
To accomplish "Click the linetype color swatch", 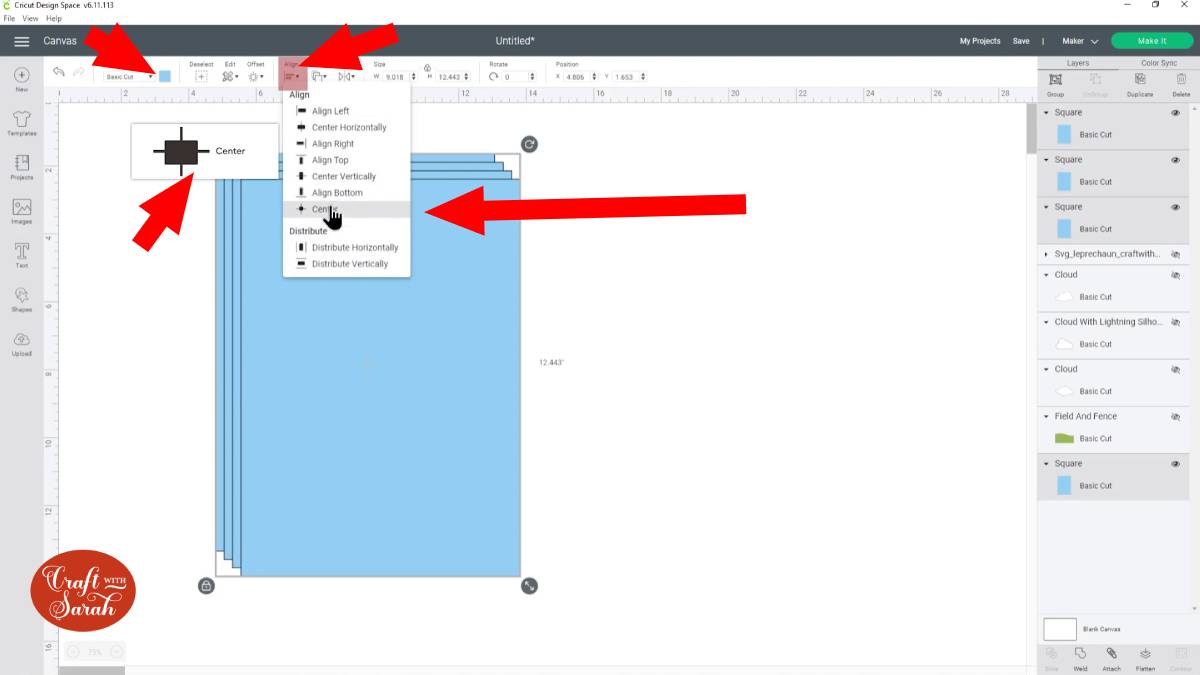I will [x=165, y=76].
